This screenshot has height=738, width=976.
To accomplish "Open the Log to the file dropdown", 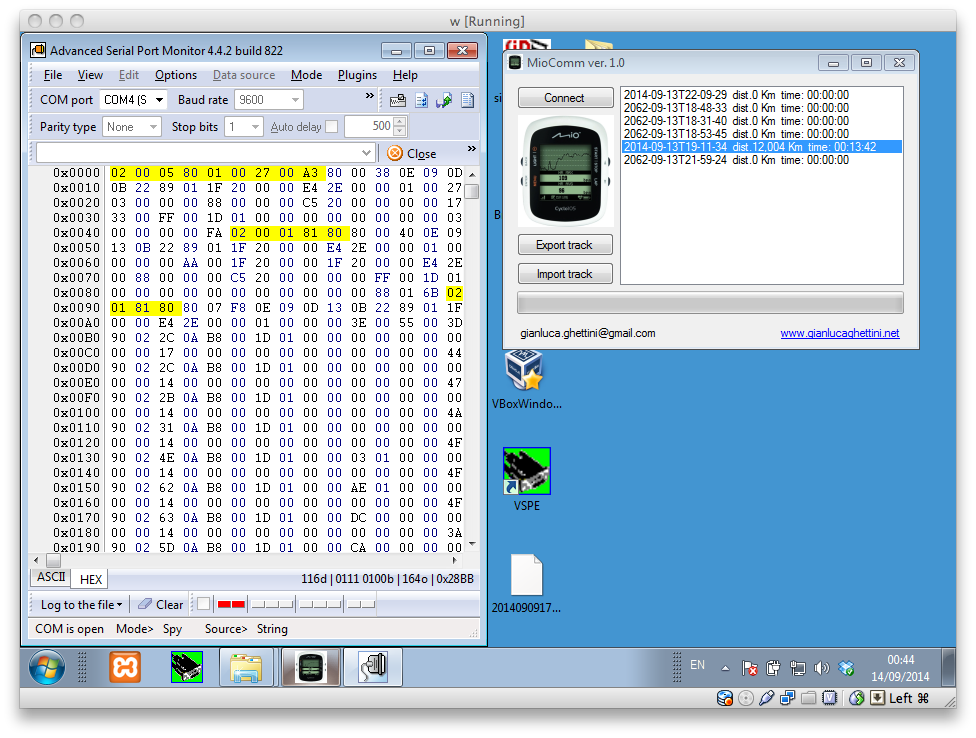I will pos(81,604).
